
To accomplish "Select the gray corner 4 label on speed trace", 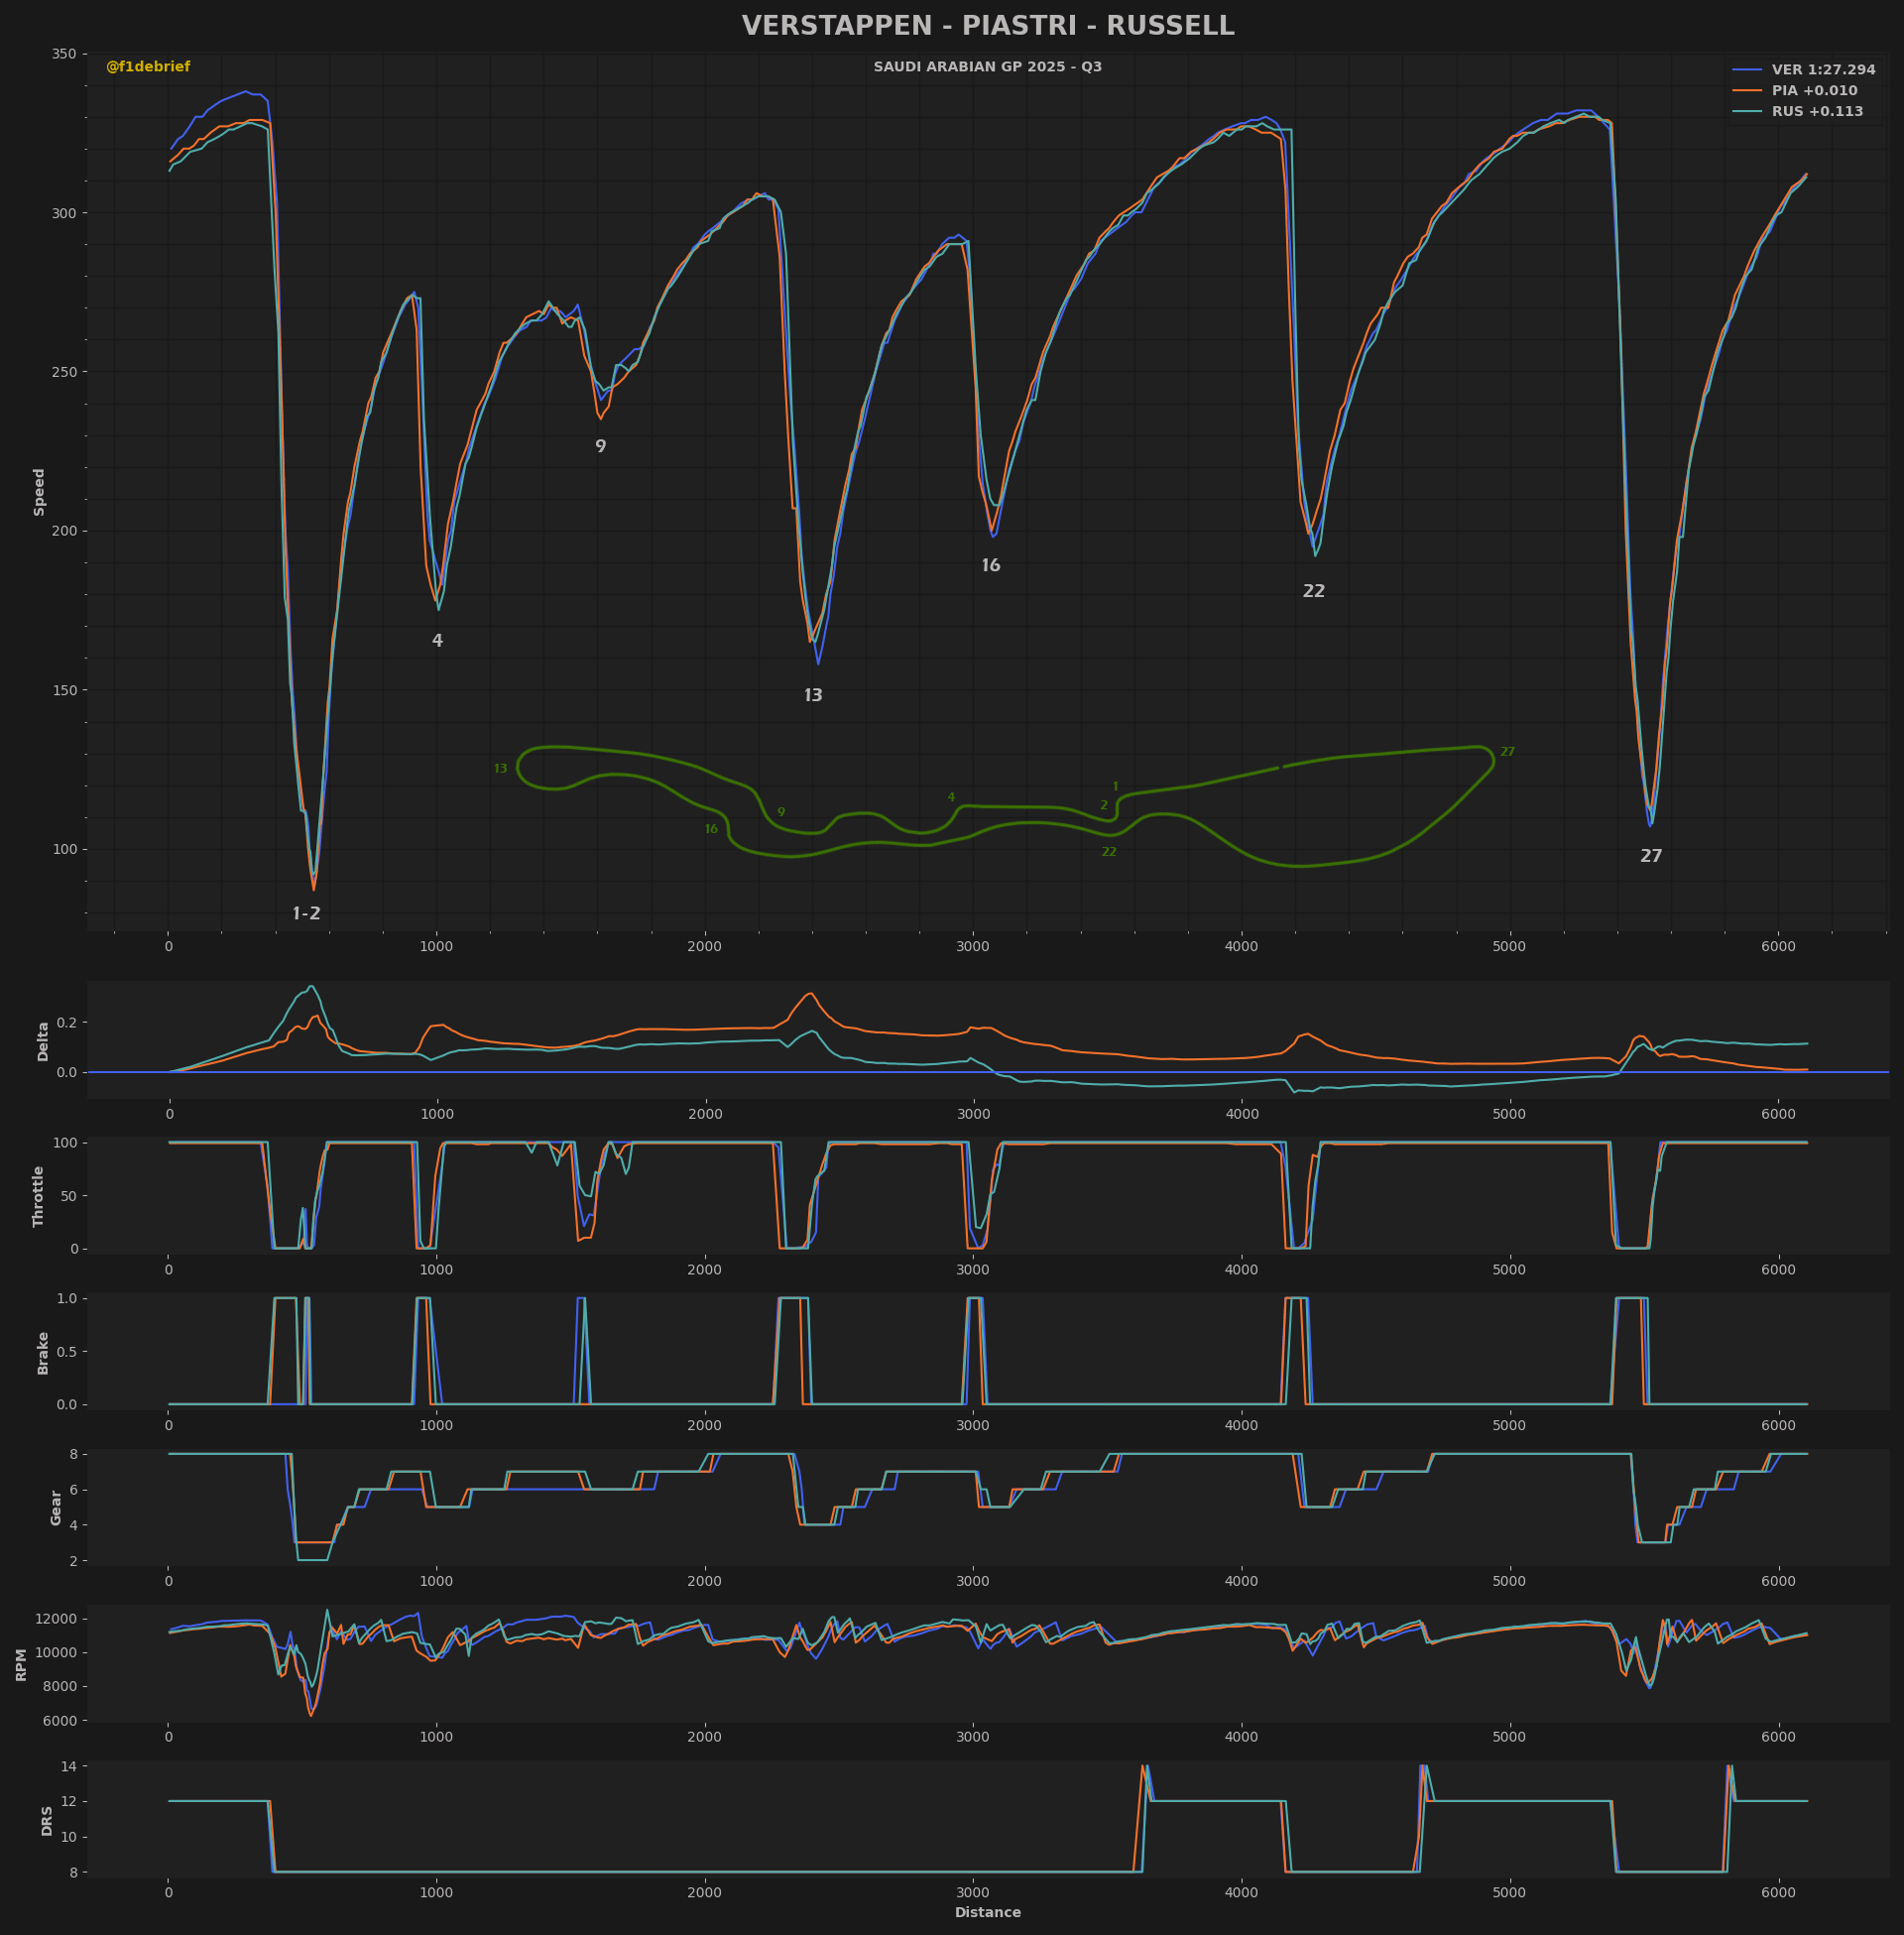I will tap(437, 641).
